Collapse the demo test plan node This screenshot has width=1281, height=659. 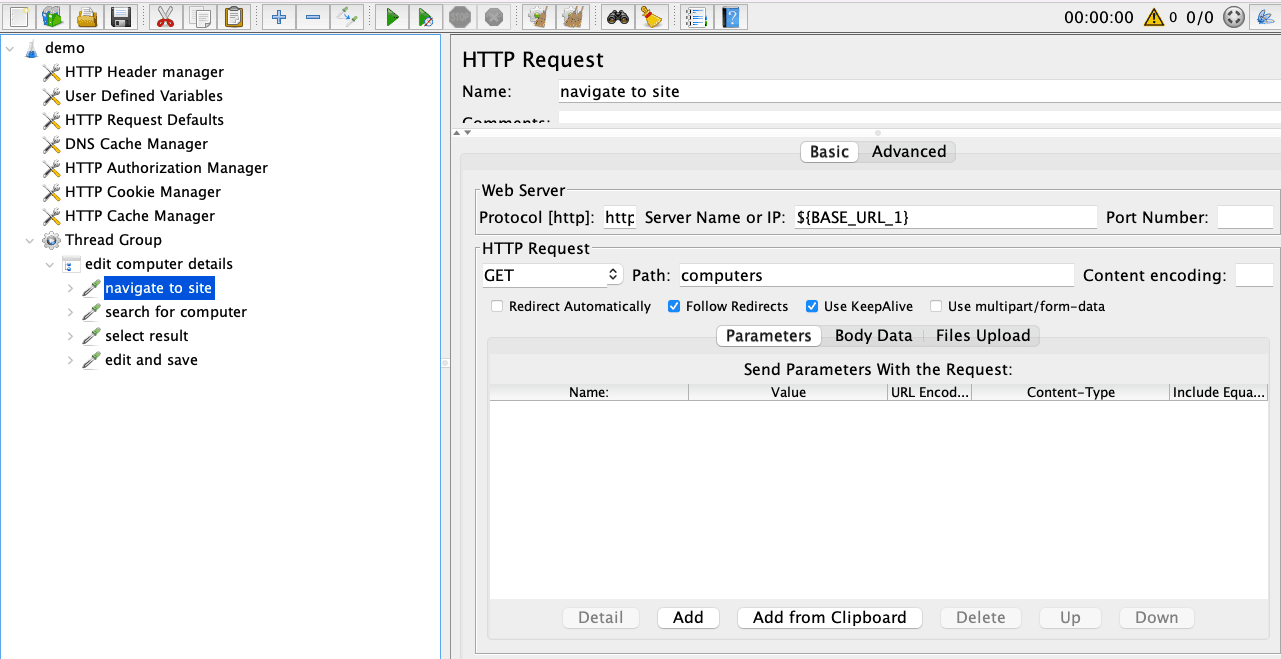pyautogui.click(x=11, y=48)
